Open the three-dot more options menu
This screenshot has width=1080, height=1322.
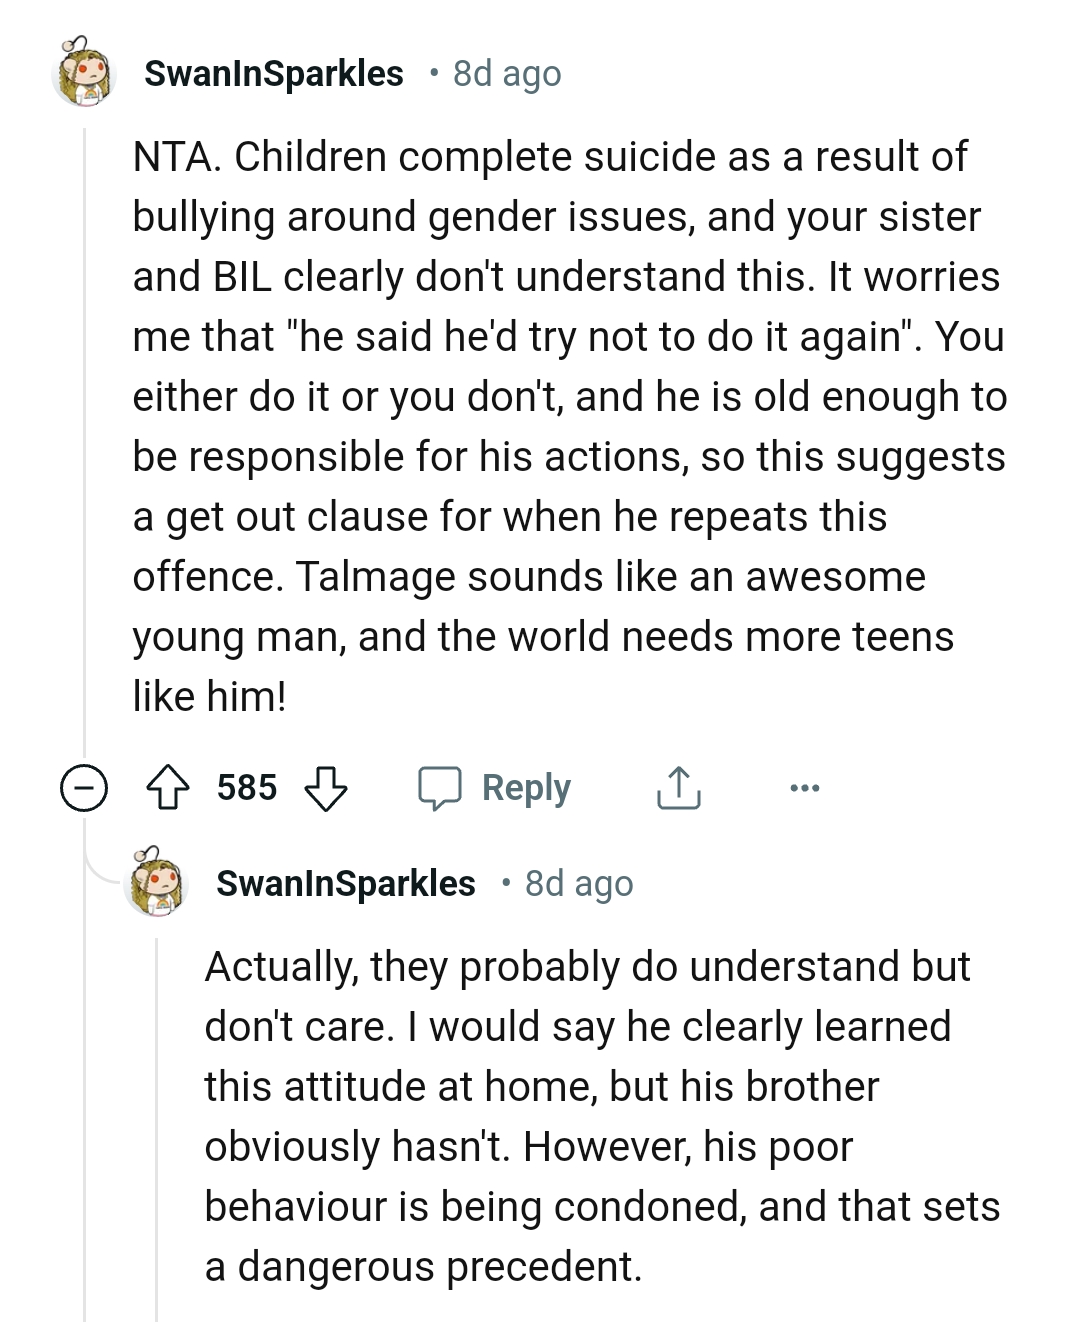(x=804, y=788)
